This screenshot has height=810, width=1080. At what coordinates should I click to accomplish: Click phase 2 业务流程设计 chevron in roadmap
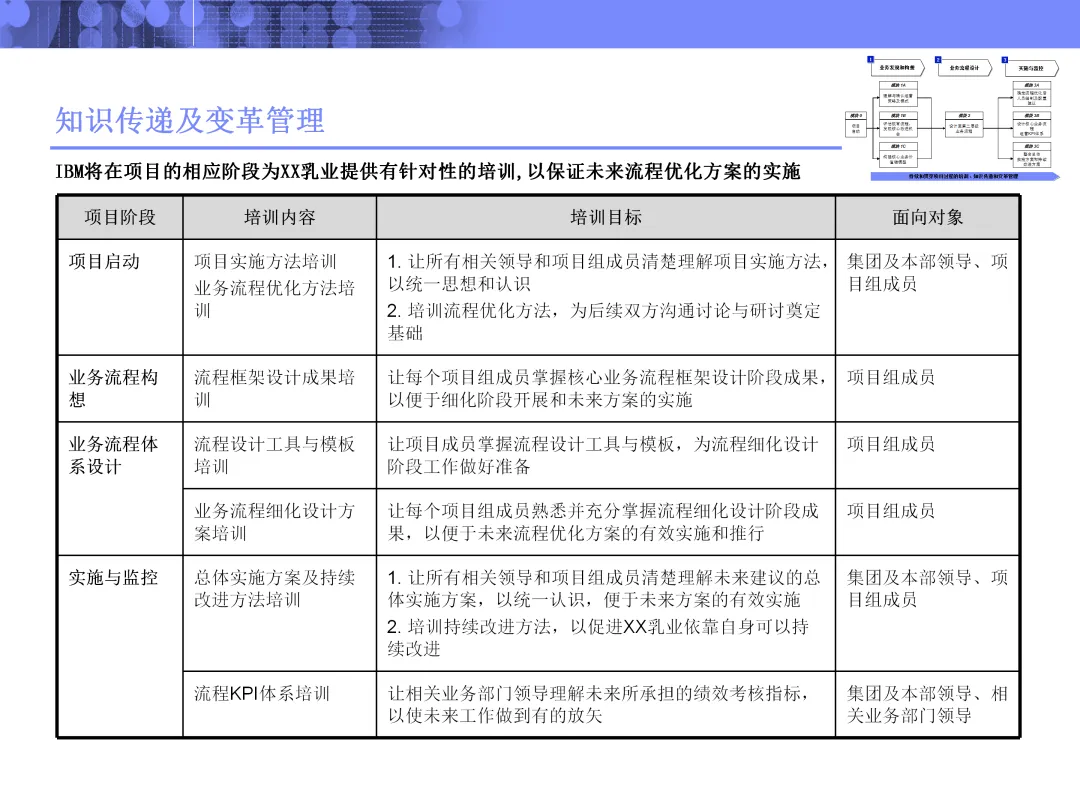click(x=965, y=68)
